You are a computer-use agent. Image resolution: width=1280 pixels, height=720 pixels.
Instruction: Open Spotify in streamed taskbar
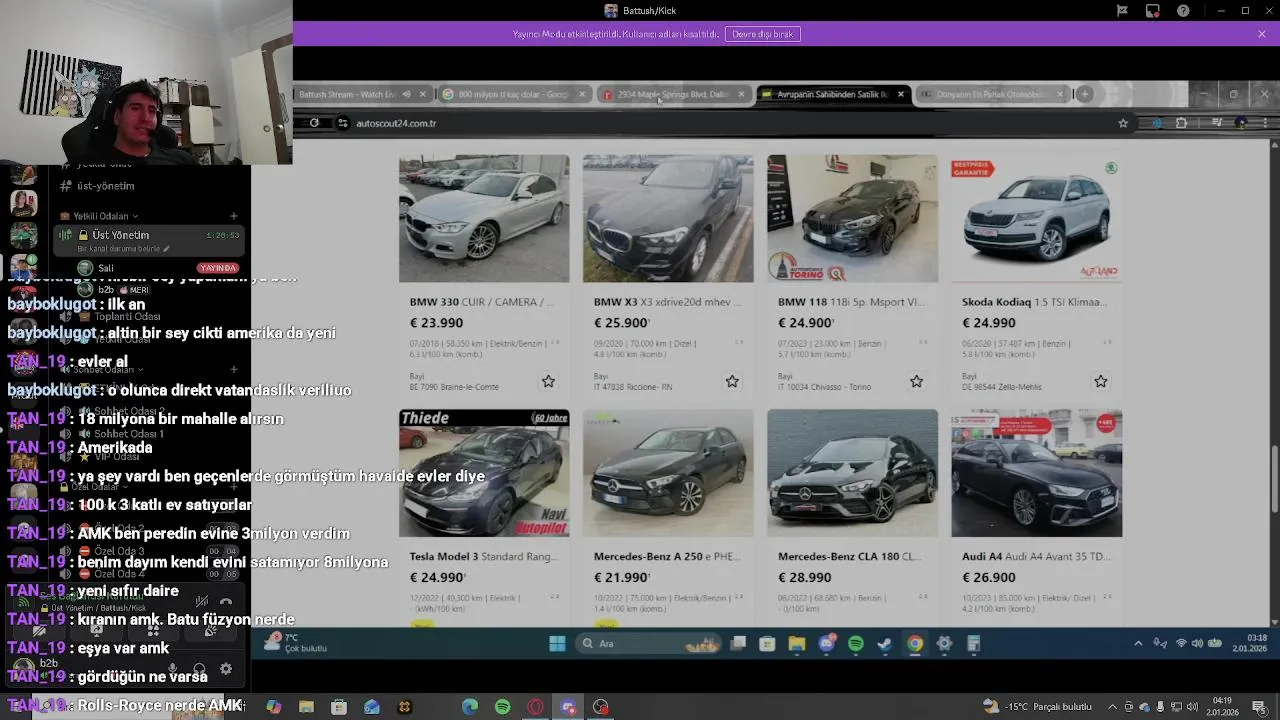[x=856, y=644]
